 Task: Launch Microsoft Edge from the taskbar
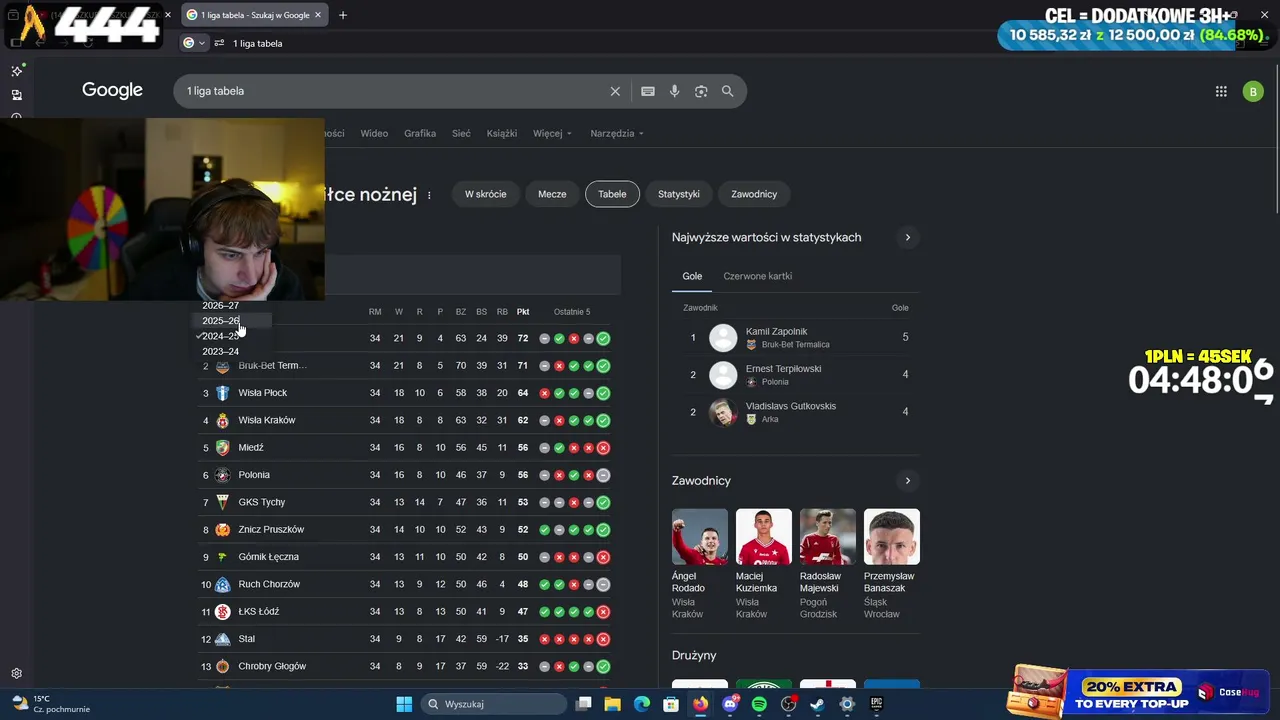[642, 704]
